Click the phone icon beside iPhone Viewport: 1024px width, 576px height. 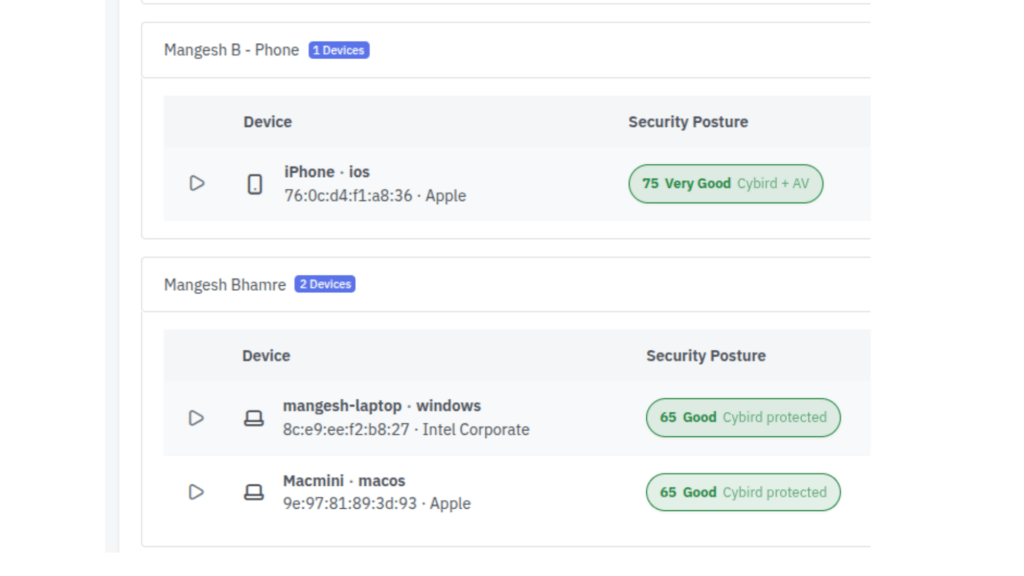click(255, 184)
